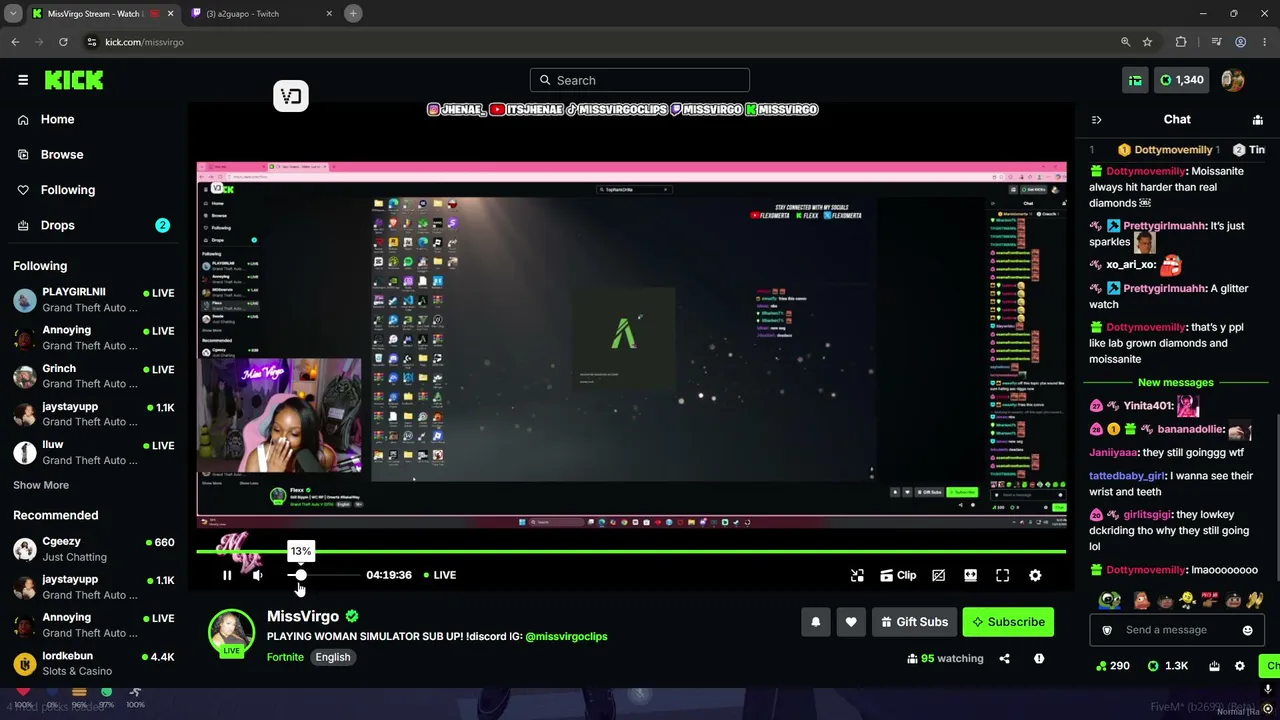Click the English language tag
The width and height of the screenshot is (1280, 720).
pyautogui.click(x=333, y=657)
